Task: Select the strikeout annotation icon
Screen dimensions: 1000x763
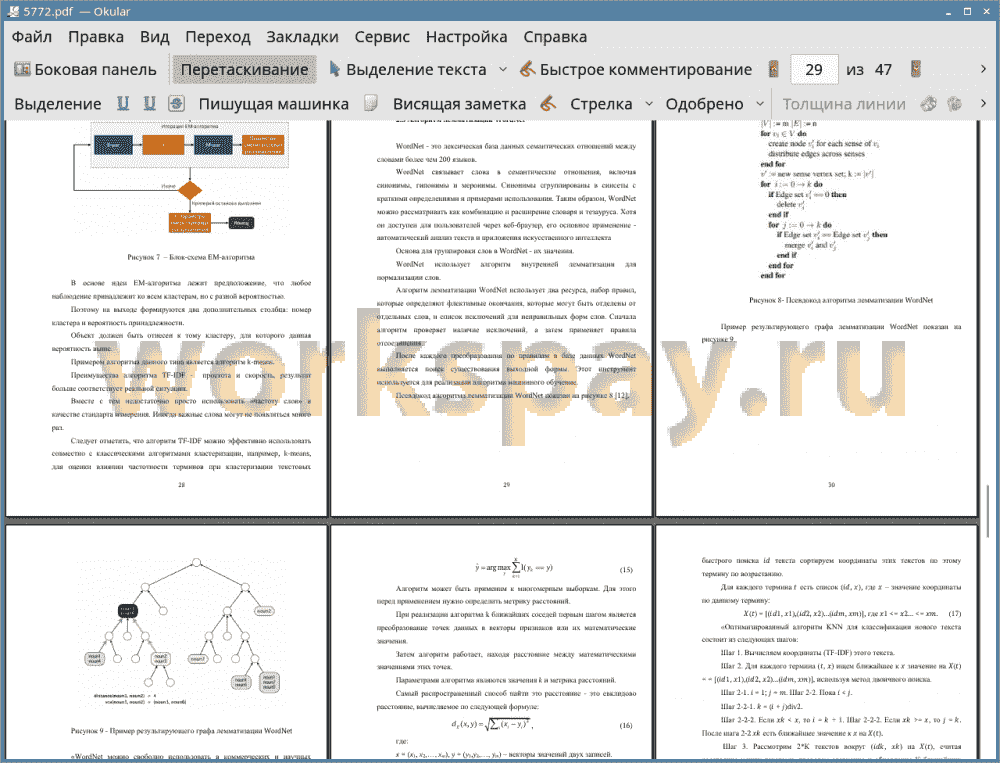Action: [177, 104]
